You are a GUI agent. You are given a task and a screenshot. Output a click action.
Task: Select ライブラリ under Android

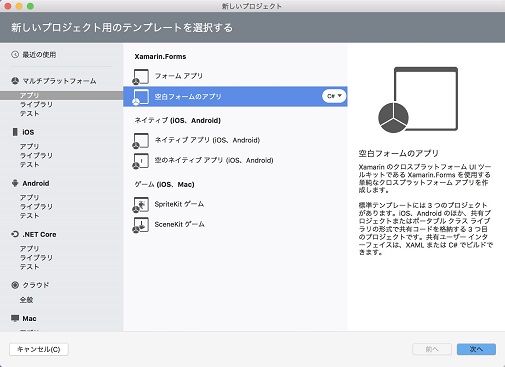[x=36, y=206]
